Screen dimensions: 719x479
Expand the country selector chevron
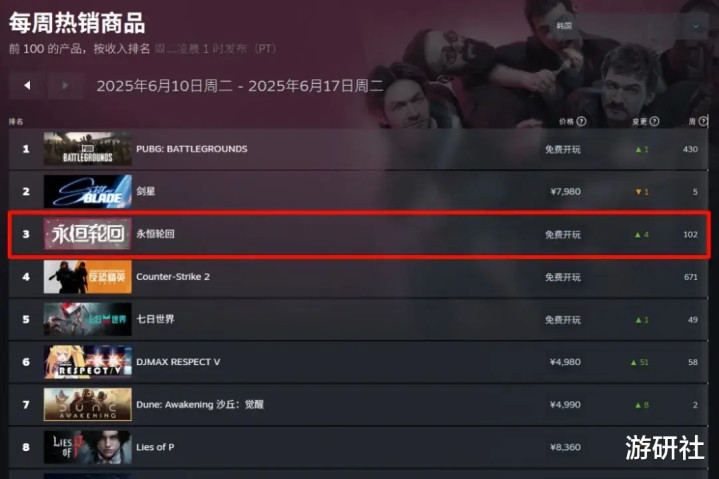pos(696,26)
